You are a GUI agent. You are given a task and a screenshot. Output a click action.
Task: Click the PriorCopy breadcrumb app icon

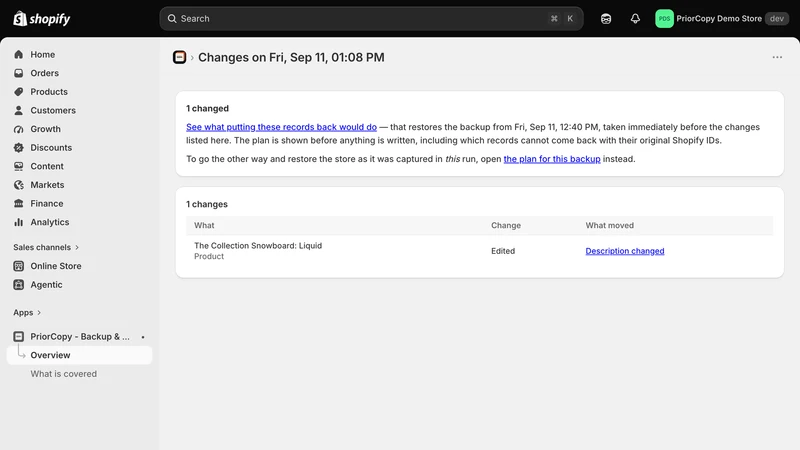(x=179, y=57)
